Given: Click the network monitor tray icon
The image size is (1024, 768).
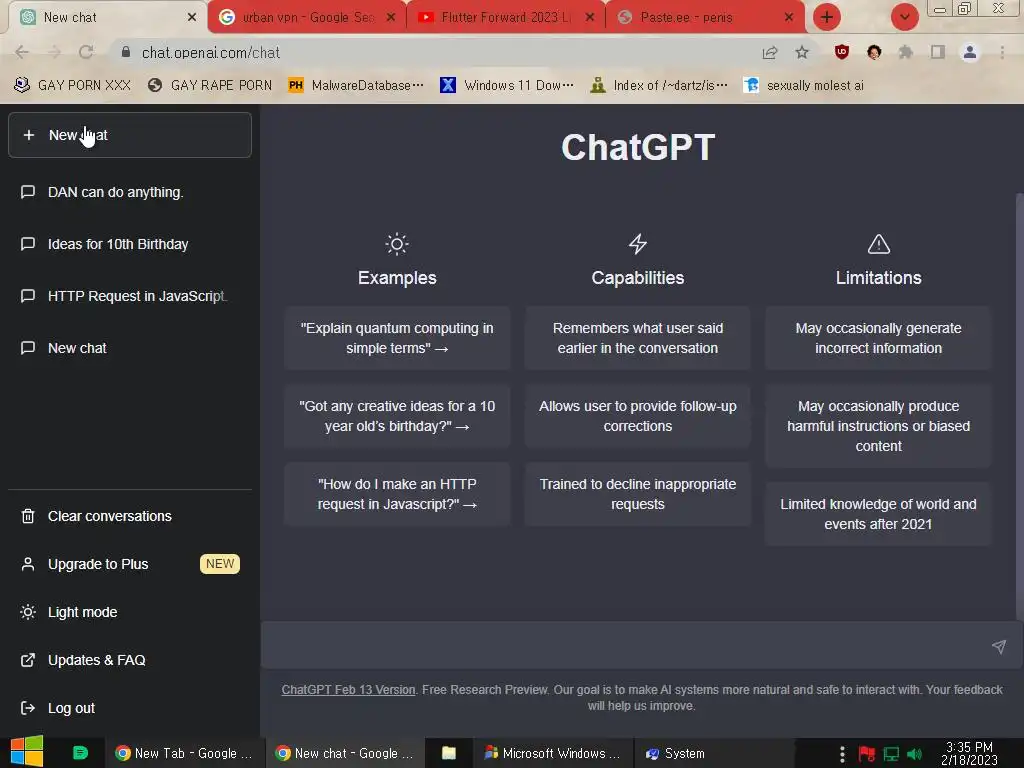Looking at the screenshot, I should click(x=891, y=754).
